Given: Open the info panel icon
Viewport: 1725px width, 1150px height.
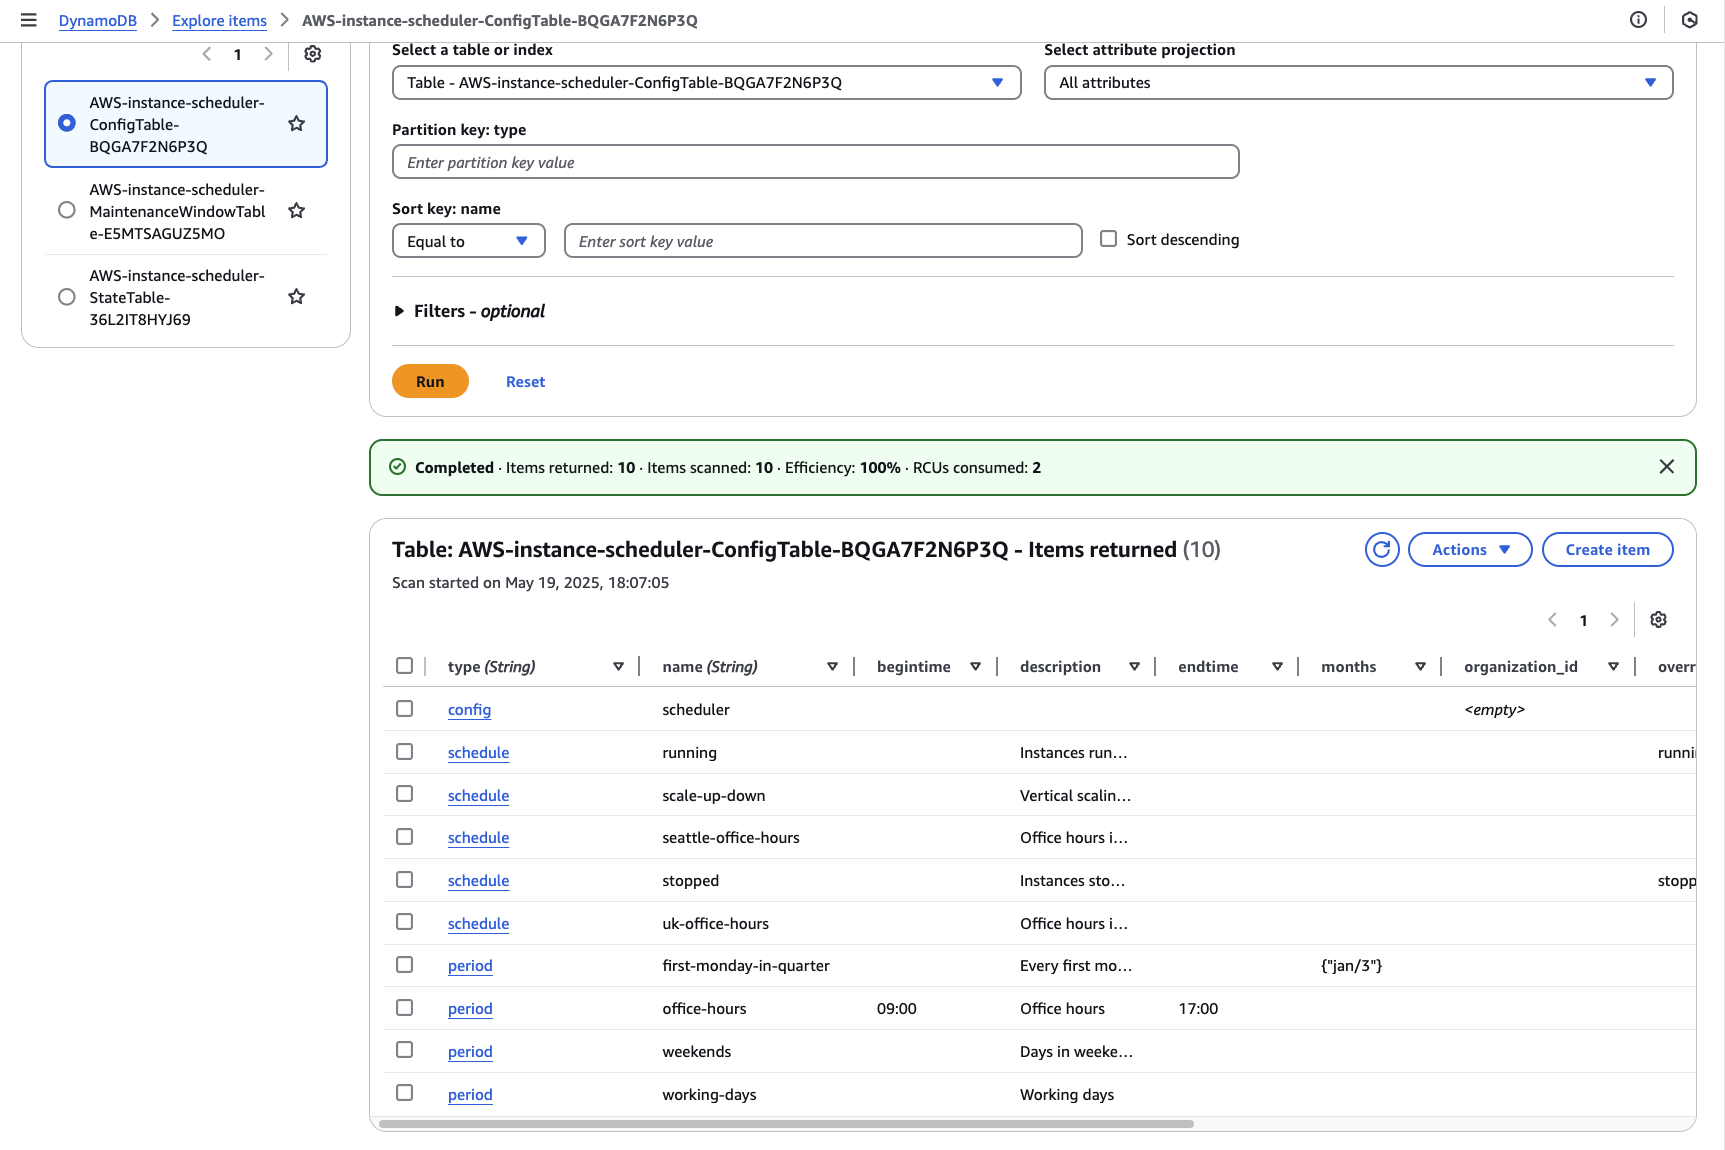Looking at the screenshot, I should point(1638,20).
